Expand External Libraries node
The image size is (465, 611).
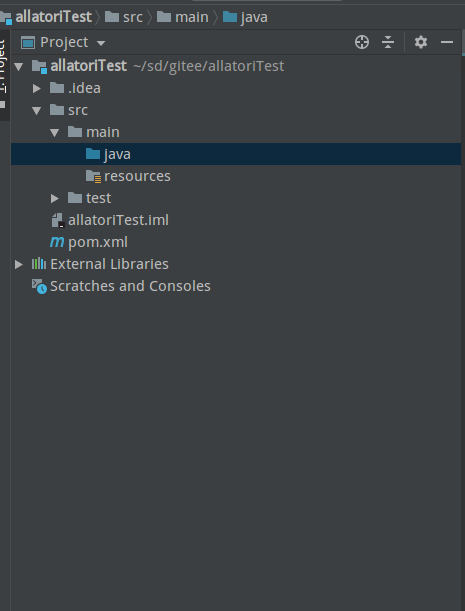18,264
